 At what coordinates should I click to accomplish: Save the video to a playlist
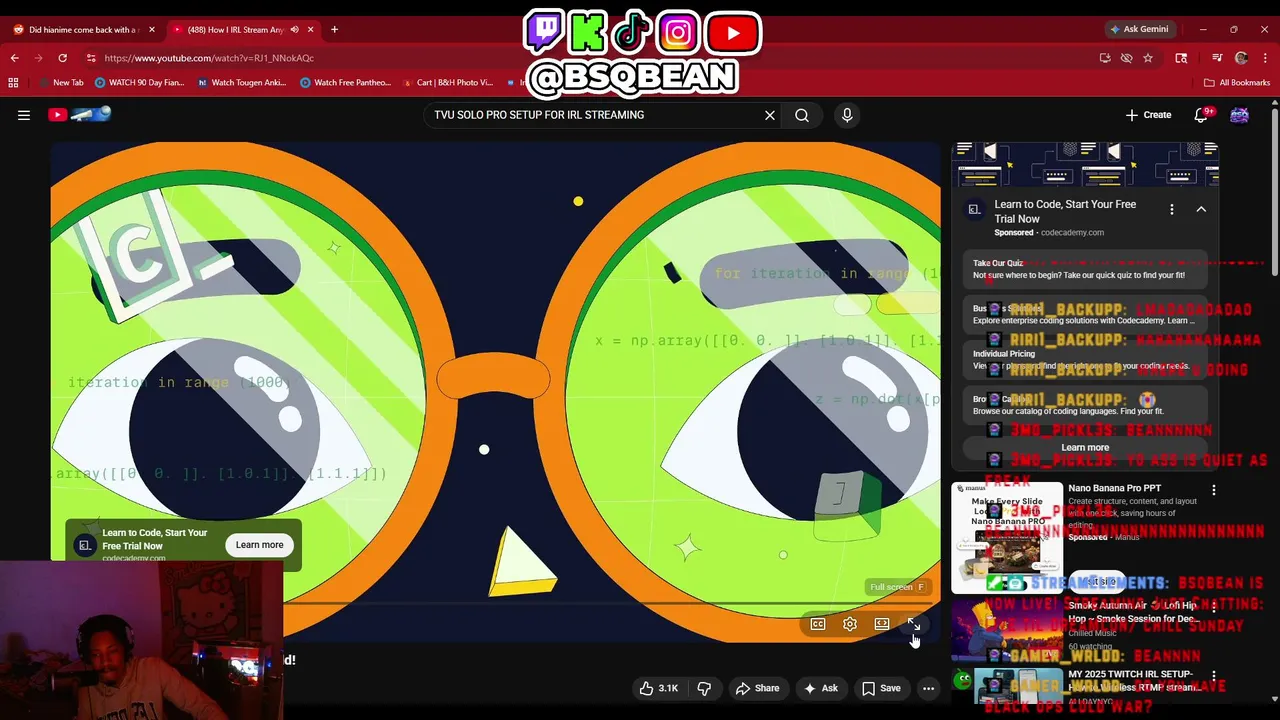tap(881, 688)
